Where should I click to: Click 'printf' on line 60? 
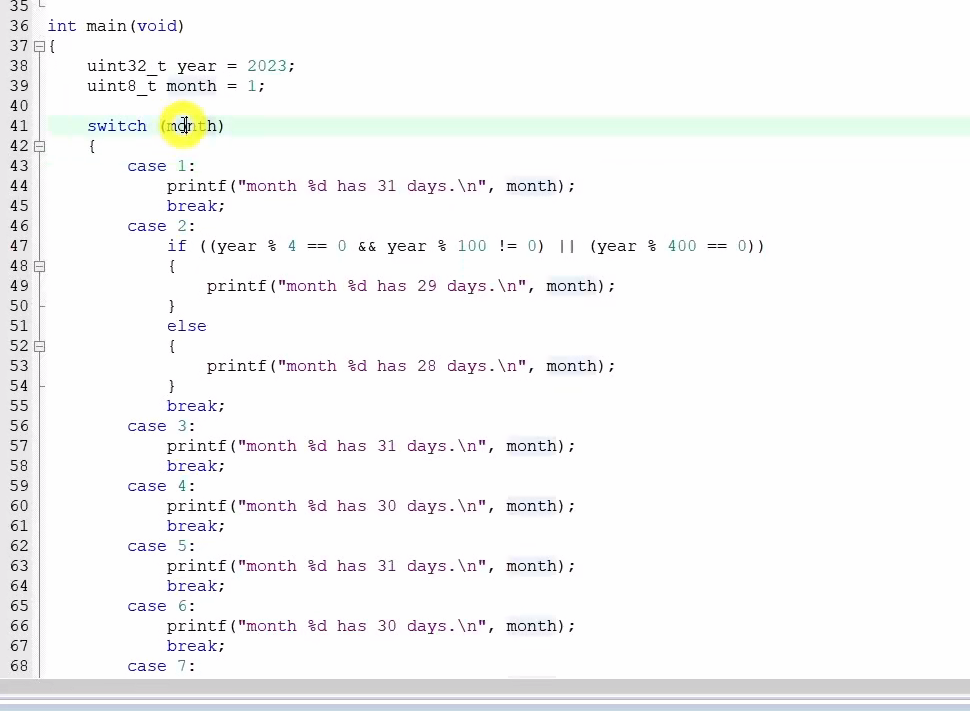click(197, 506)
